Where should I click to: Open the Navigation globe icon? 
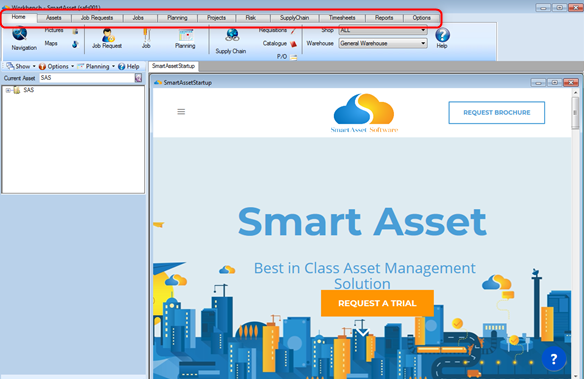(x=19, y=34)
